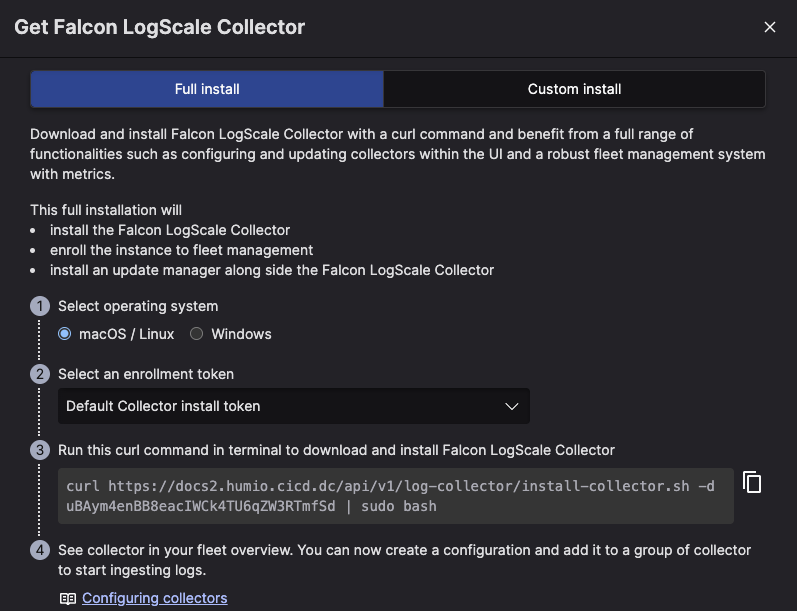
Task: Switch to the Custom install tab
Action: coord(574,89)
